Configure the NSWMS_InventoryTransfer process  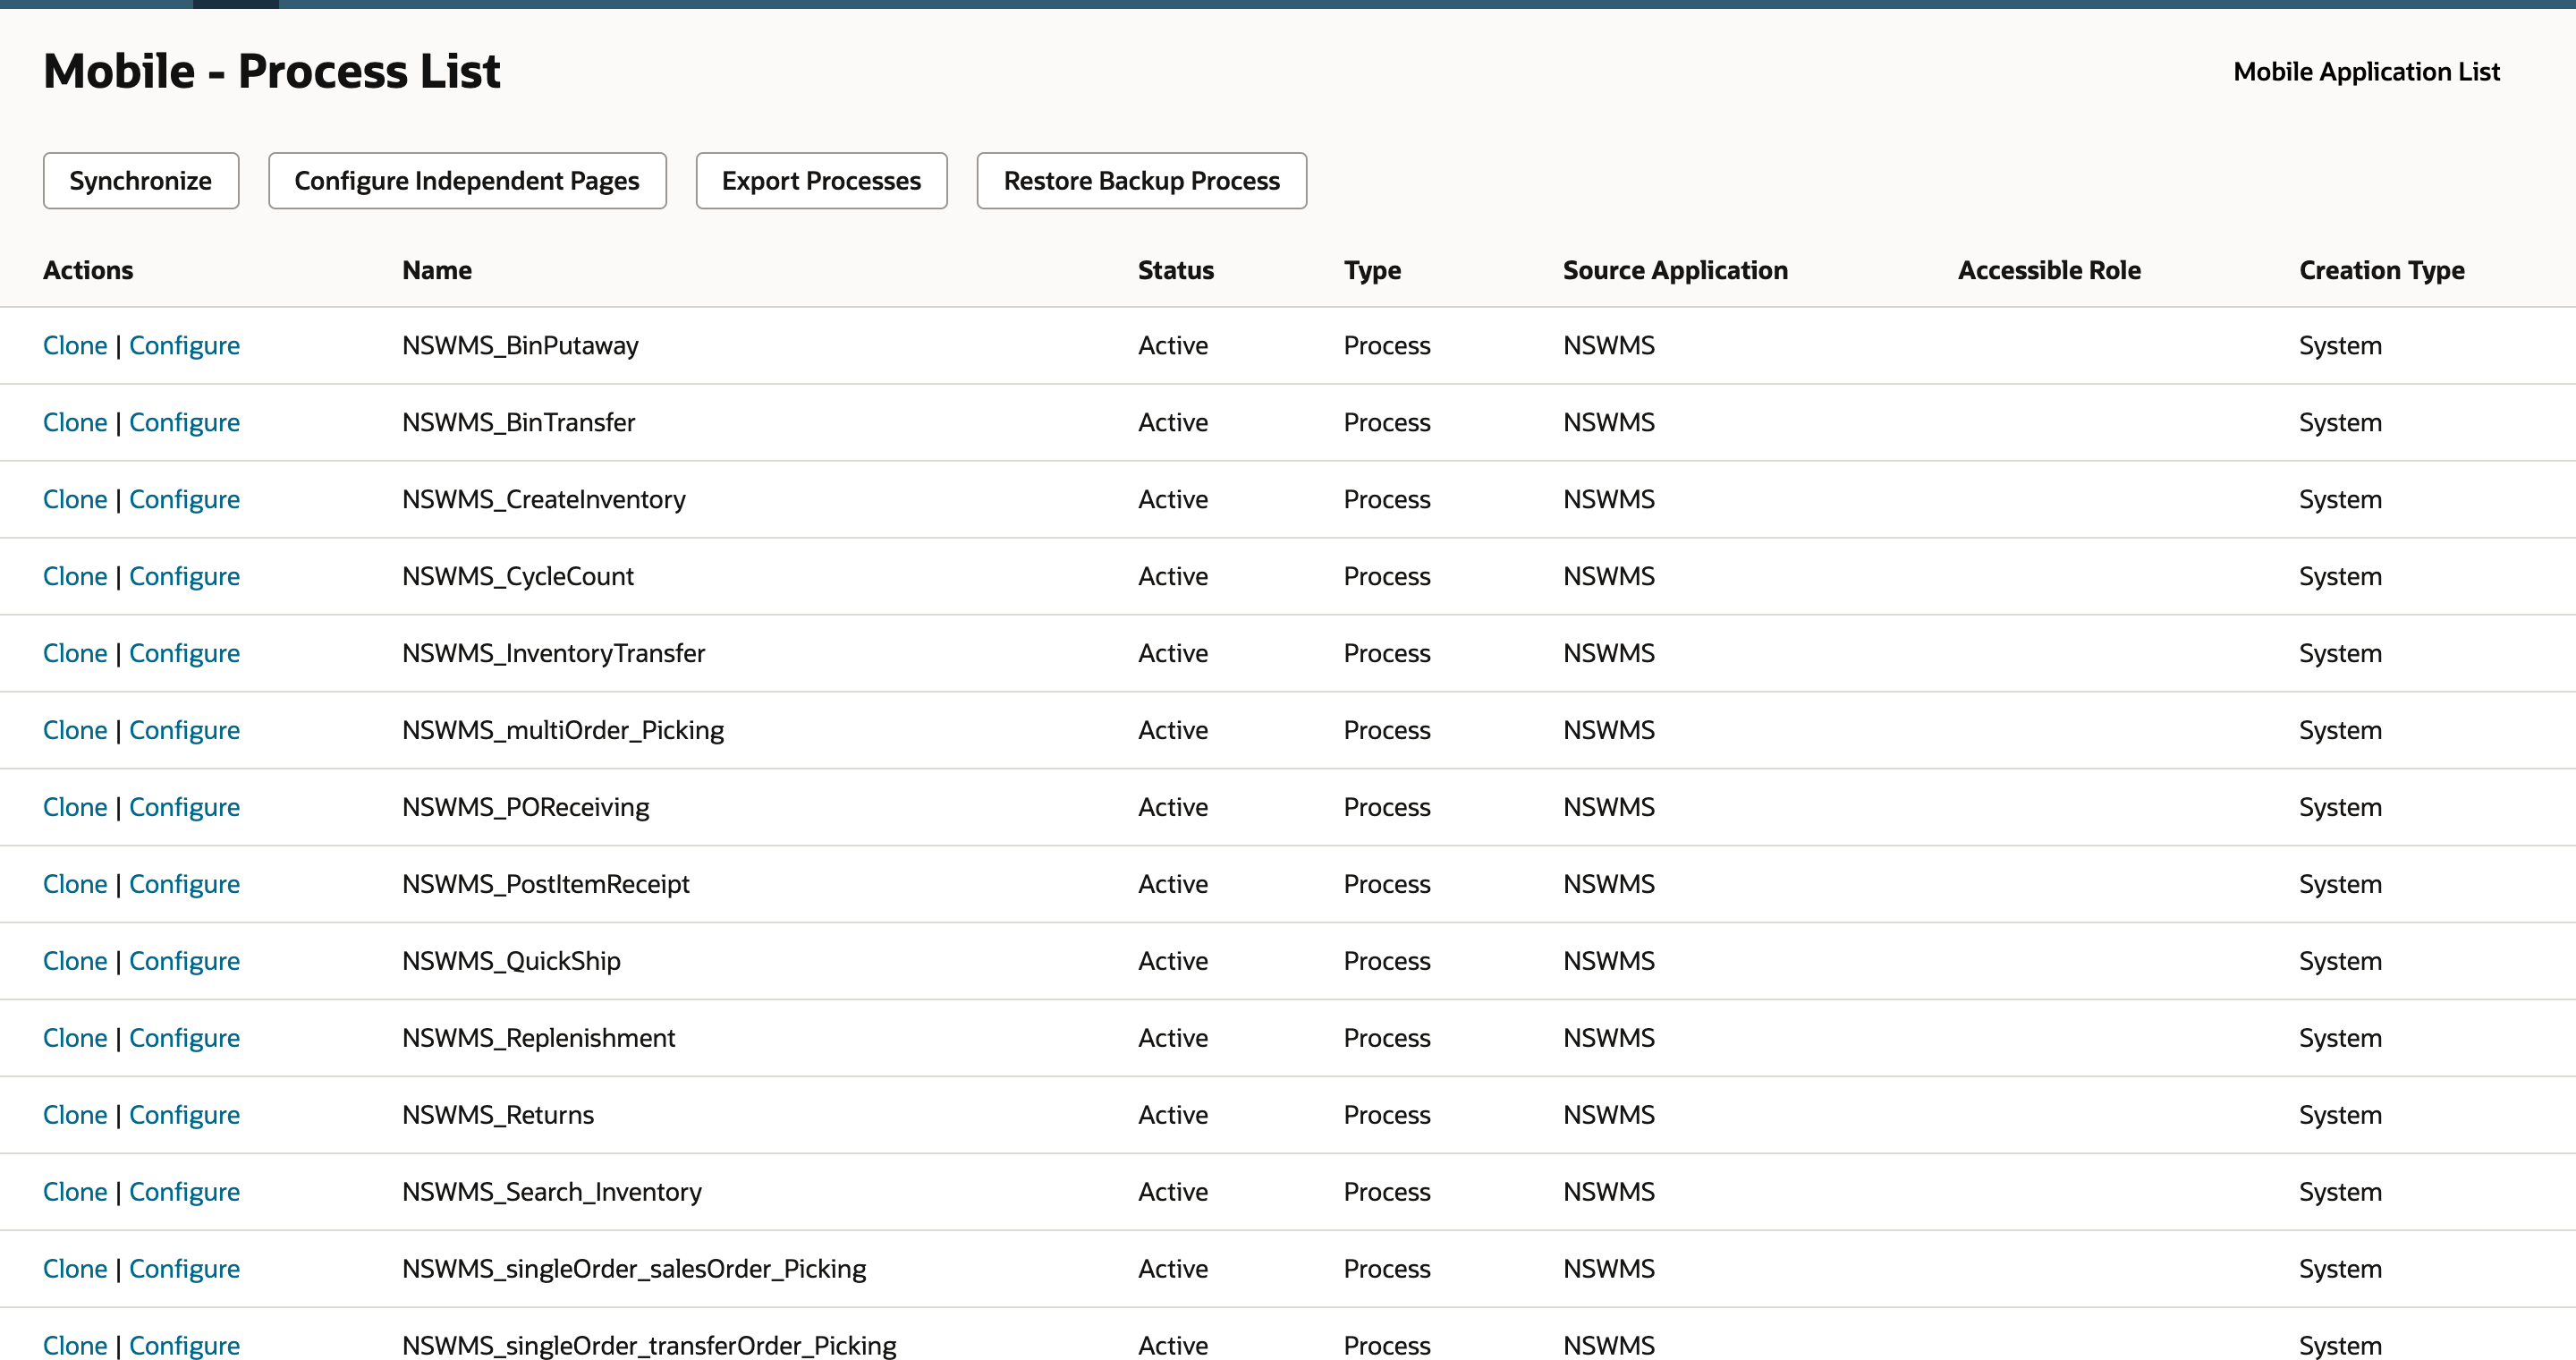pos(184,653)
